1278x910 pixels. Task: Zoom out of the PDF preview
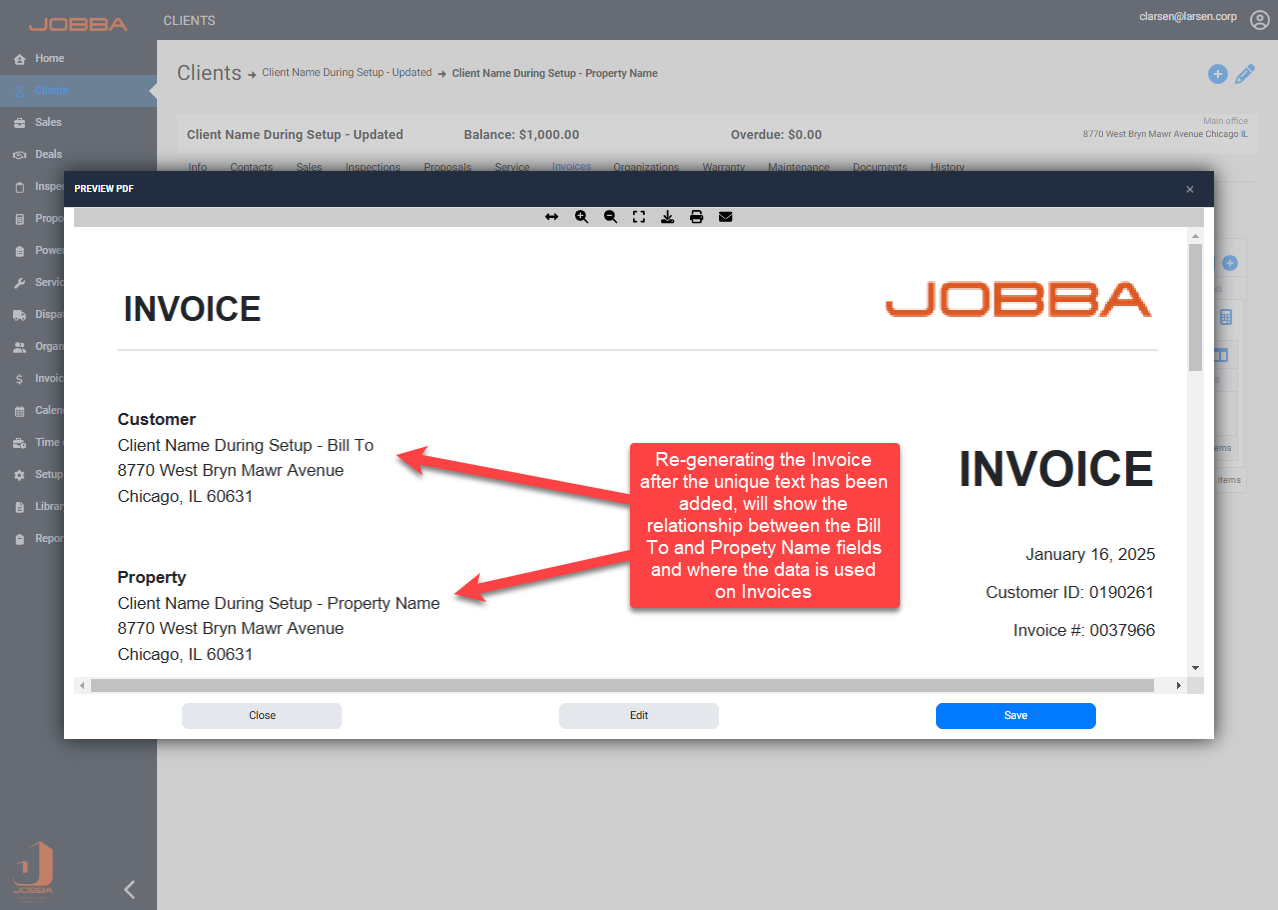click(x=610, y=217)
